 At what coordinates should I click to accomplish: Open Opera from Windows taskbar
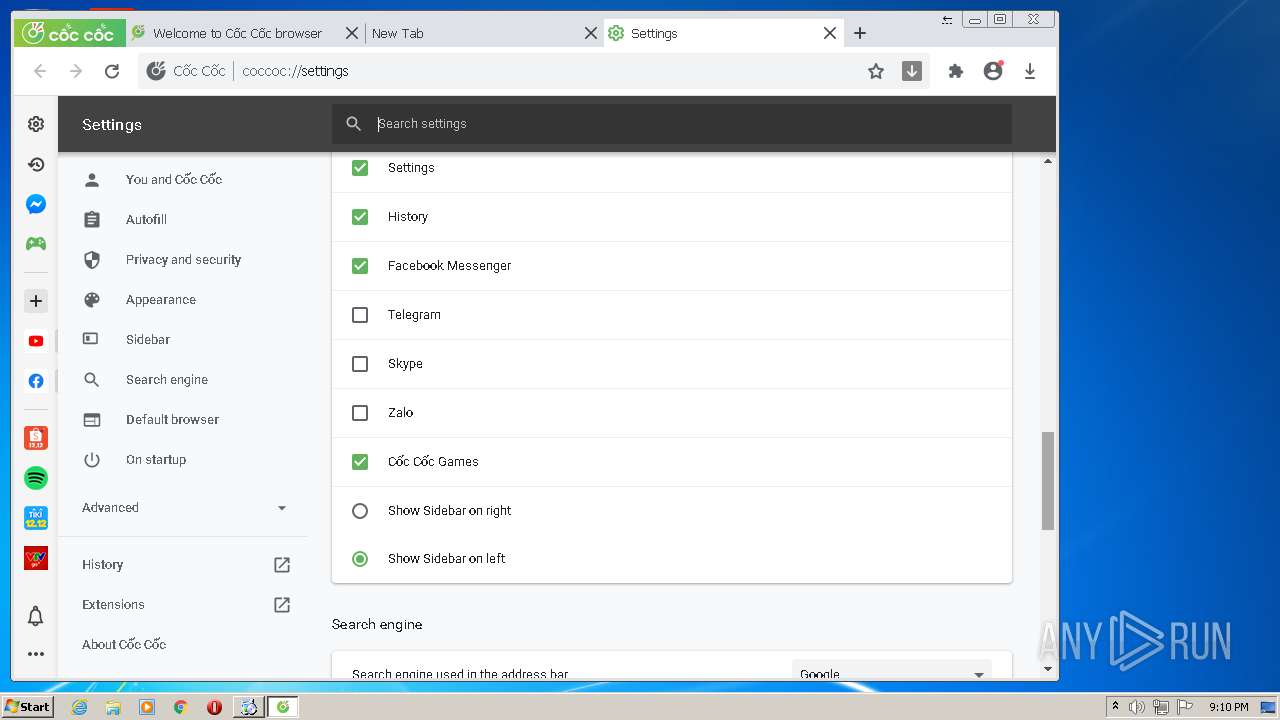click(x=214, y=707)
